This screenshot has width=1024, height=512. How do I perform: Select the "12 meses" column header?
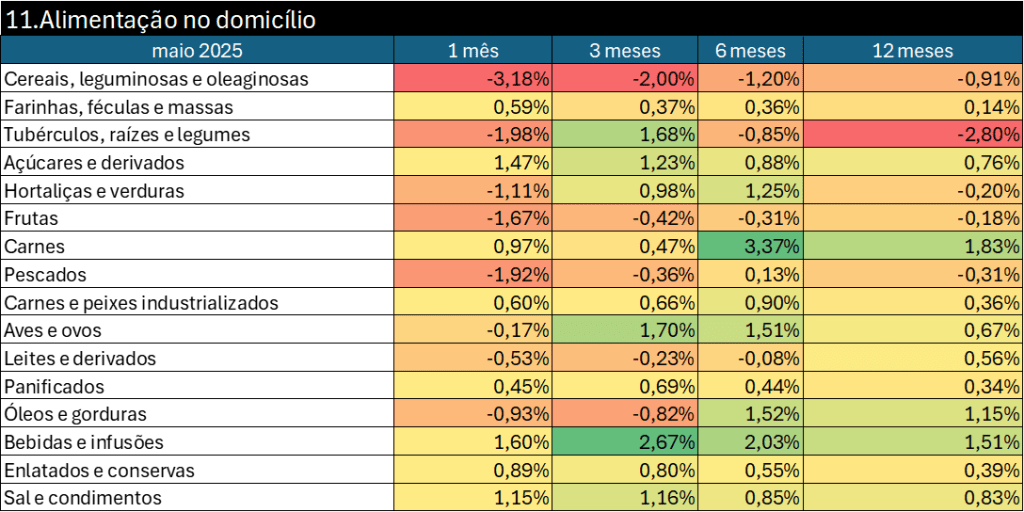[912, 50]
